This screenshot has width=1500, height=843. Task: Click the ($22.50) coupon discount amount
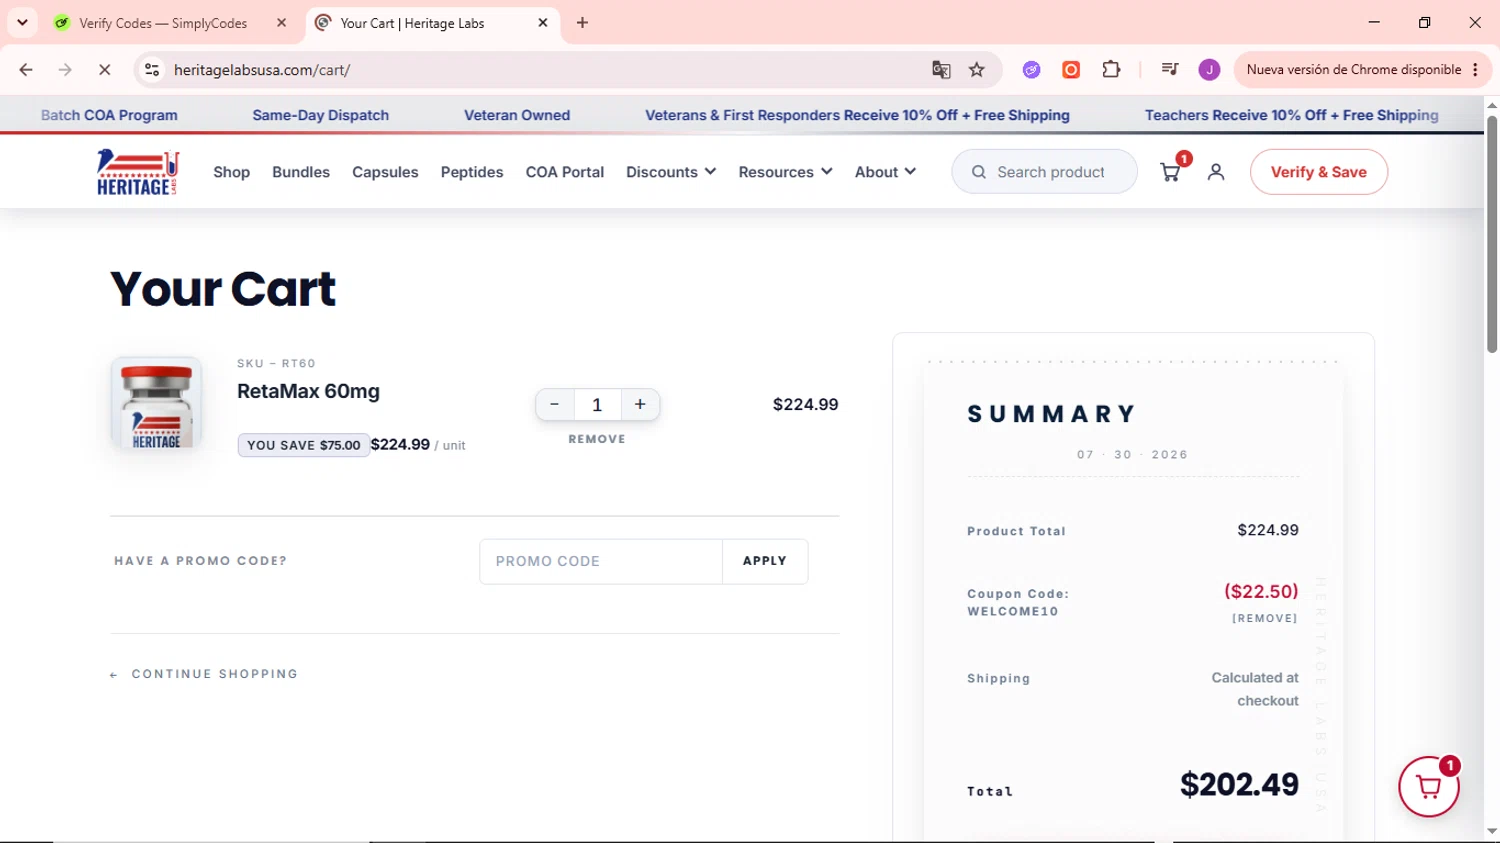point(1261,591)
